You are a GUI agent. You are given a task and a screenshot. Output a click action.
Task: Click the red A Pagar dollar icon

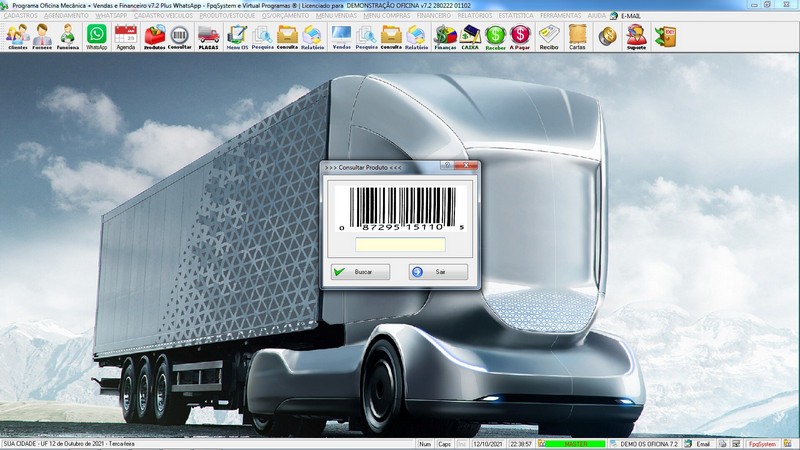point(520,37)
